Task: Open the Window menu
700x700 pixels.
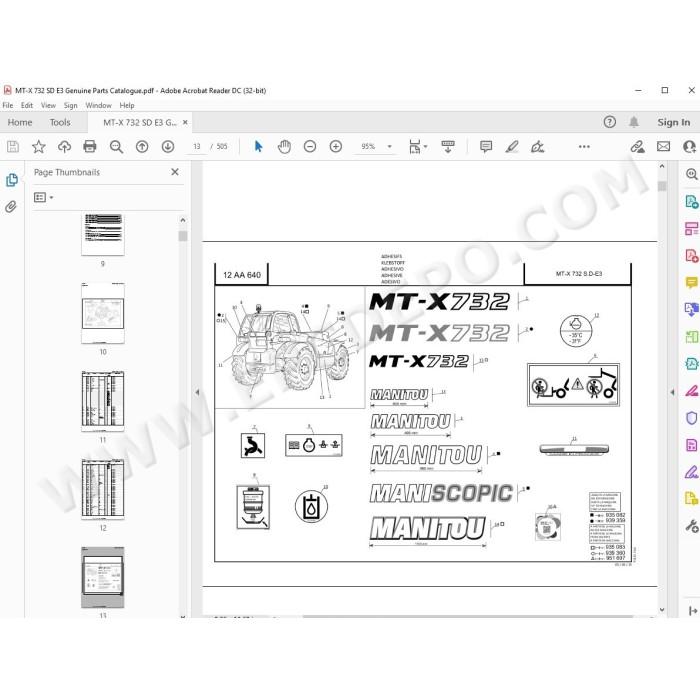Action: click(x=98, y=105)
